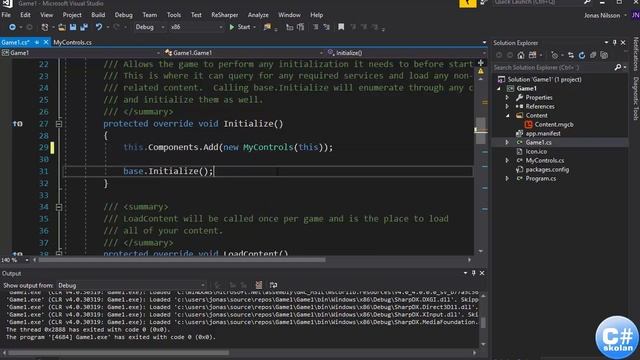
Task: Click the Undo arrow icon
Action: pos(98,27)
